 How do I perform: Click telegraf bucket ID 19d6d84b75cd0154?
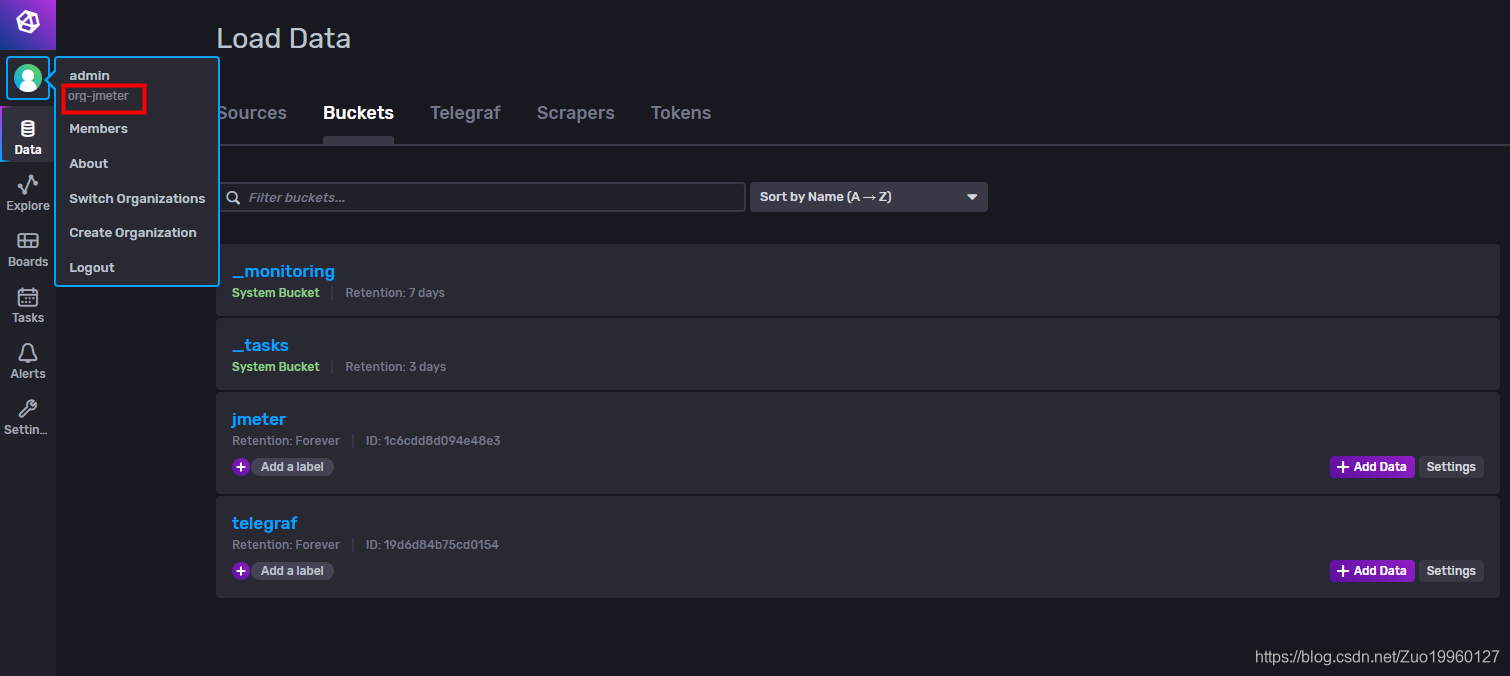point(432,545)
